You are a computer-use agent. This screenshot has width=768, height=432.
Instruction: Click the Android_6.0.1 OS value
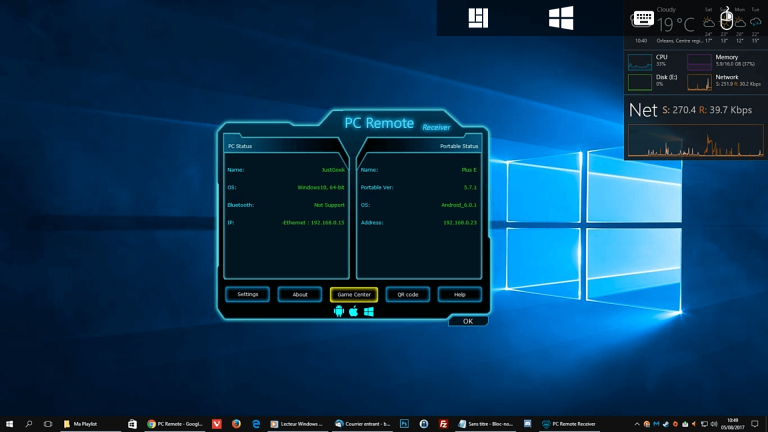click(x=459, y=205)
